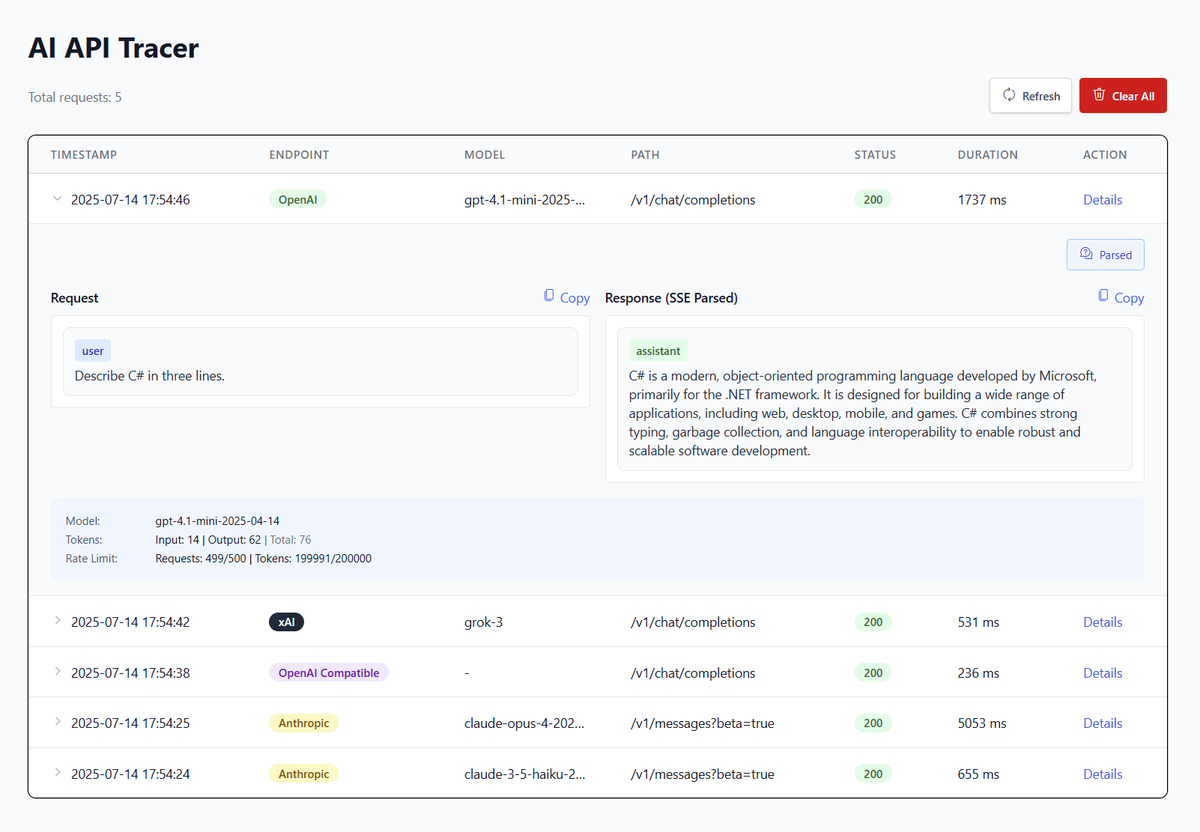Click the OpenAI Compatible endpoint badge

pos(328,673)
